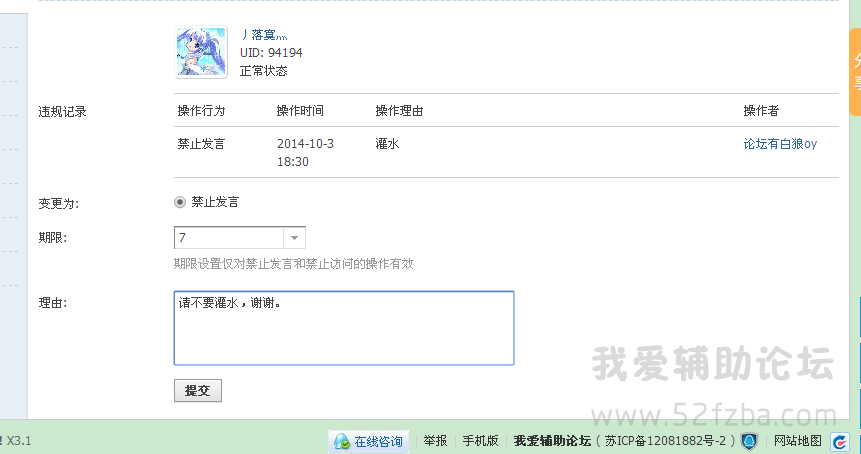Select the 期限设置 hint text
861x454 pixels.
point(294,264)
